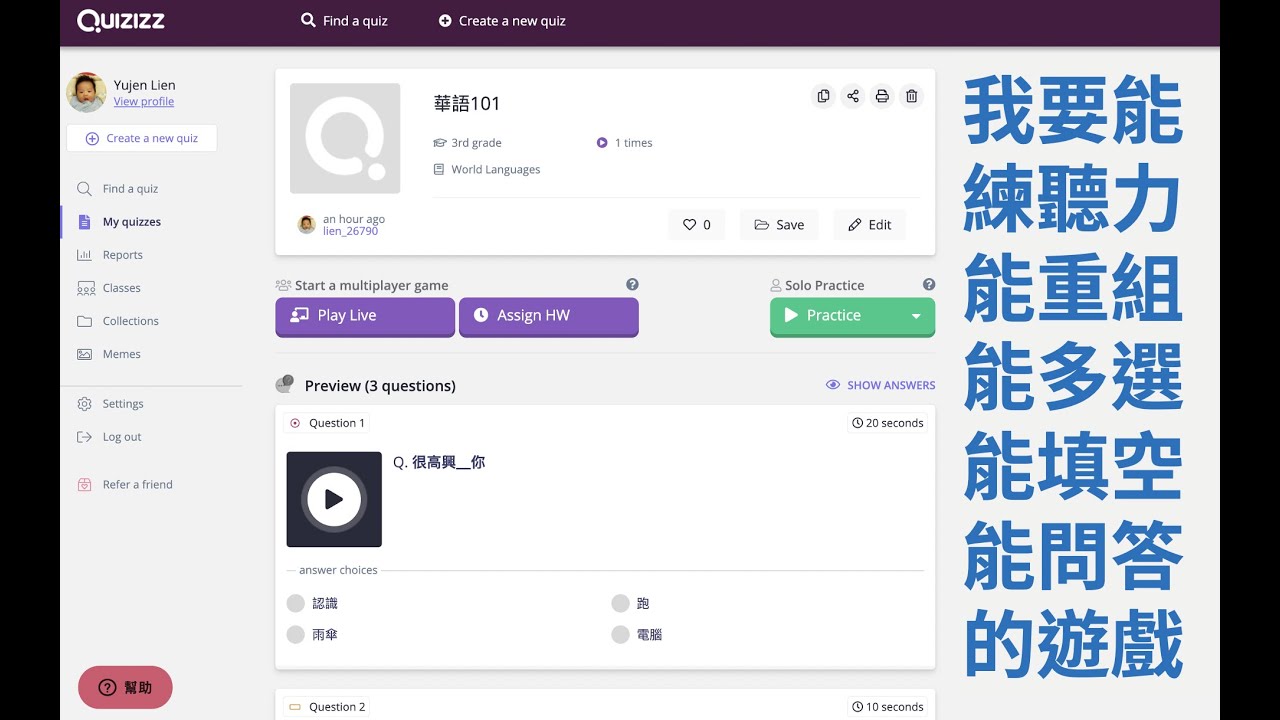The image size is (1280, 720).
Task: Click the quiz cover image placeholder
Action: click(x=345, y=138)
